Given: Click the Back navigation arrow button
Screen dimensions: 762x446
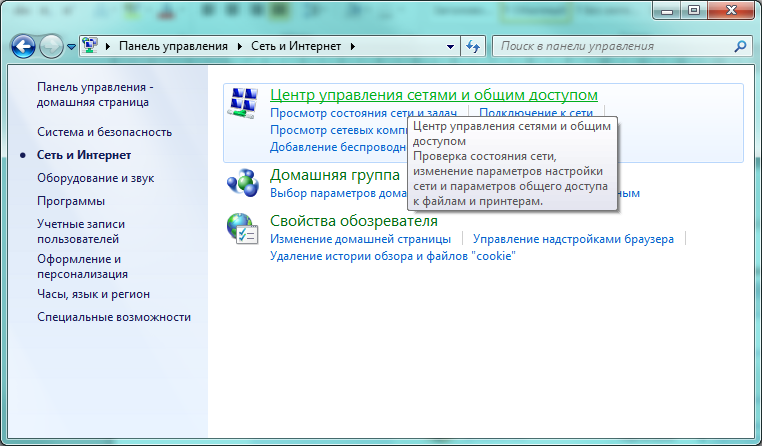Looking at the screenshot, I should 23,47.
